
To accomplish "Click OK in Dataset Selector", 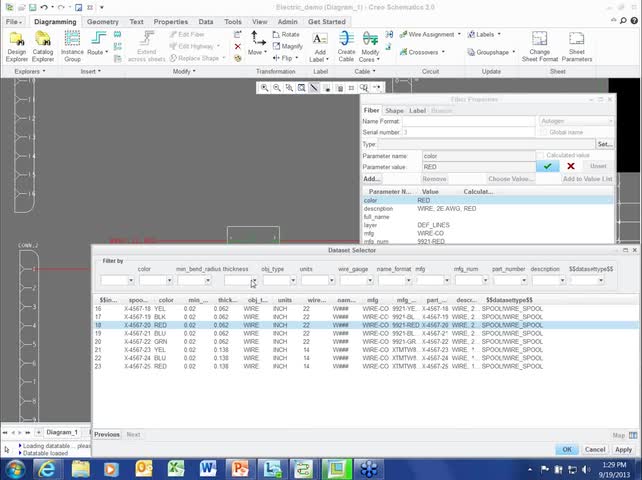I will (567, 449).
